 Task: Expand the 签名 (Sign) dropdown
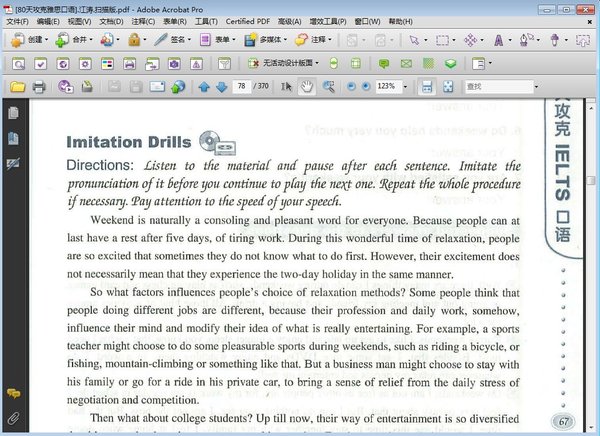point(189,39)
